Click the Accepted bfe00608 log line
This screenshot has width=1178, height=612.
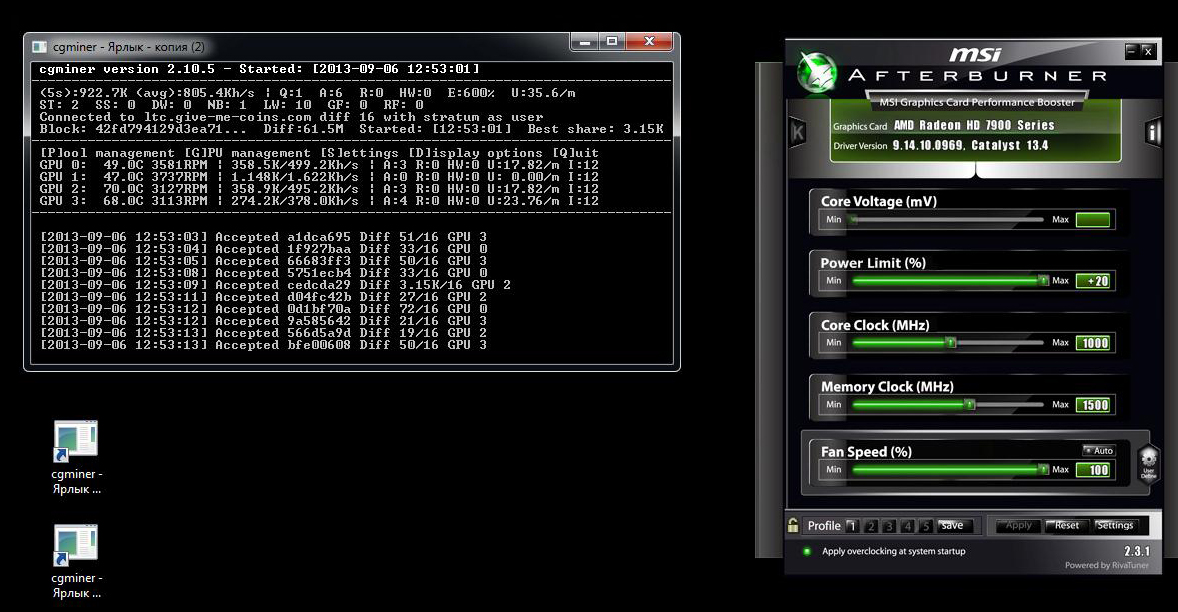pos(264,345)
